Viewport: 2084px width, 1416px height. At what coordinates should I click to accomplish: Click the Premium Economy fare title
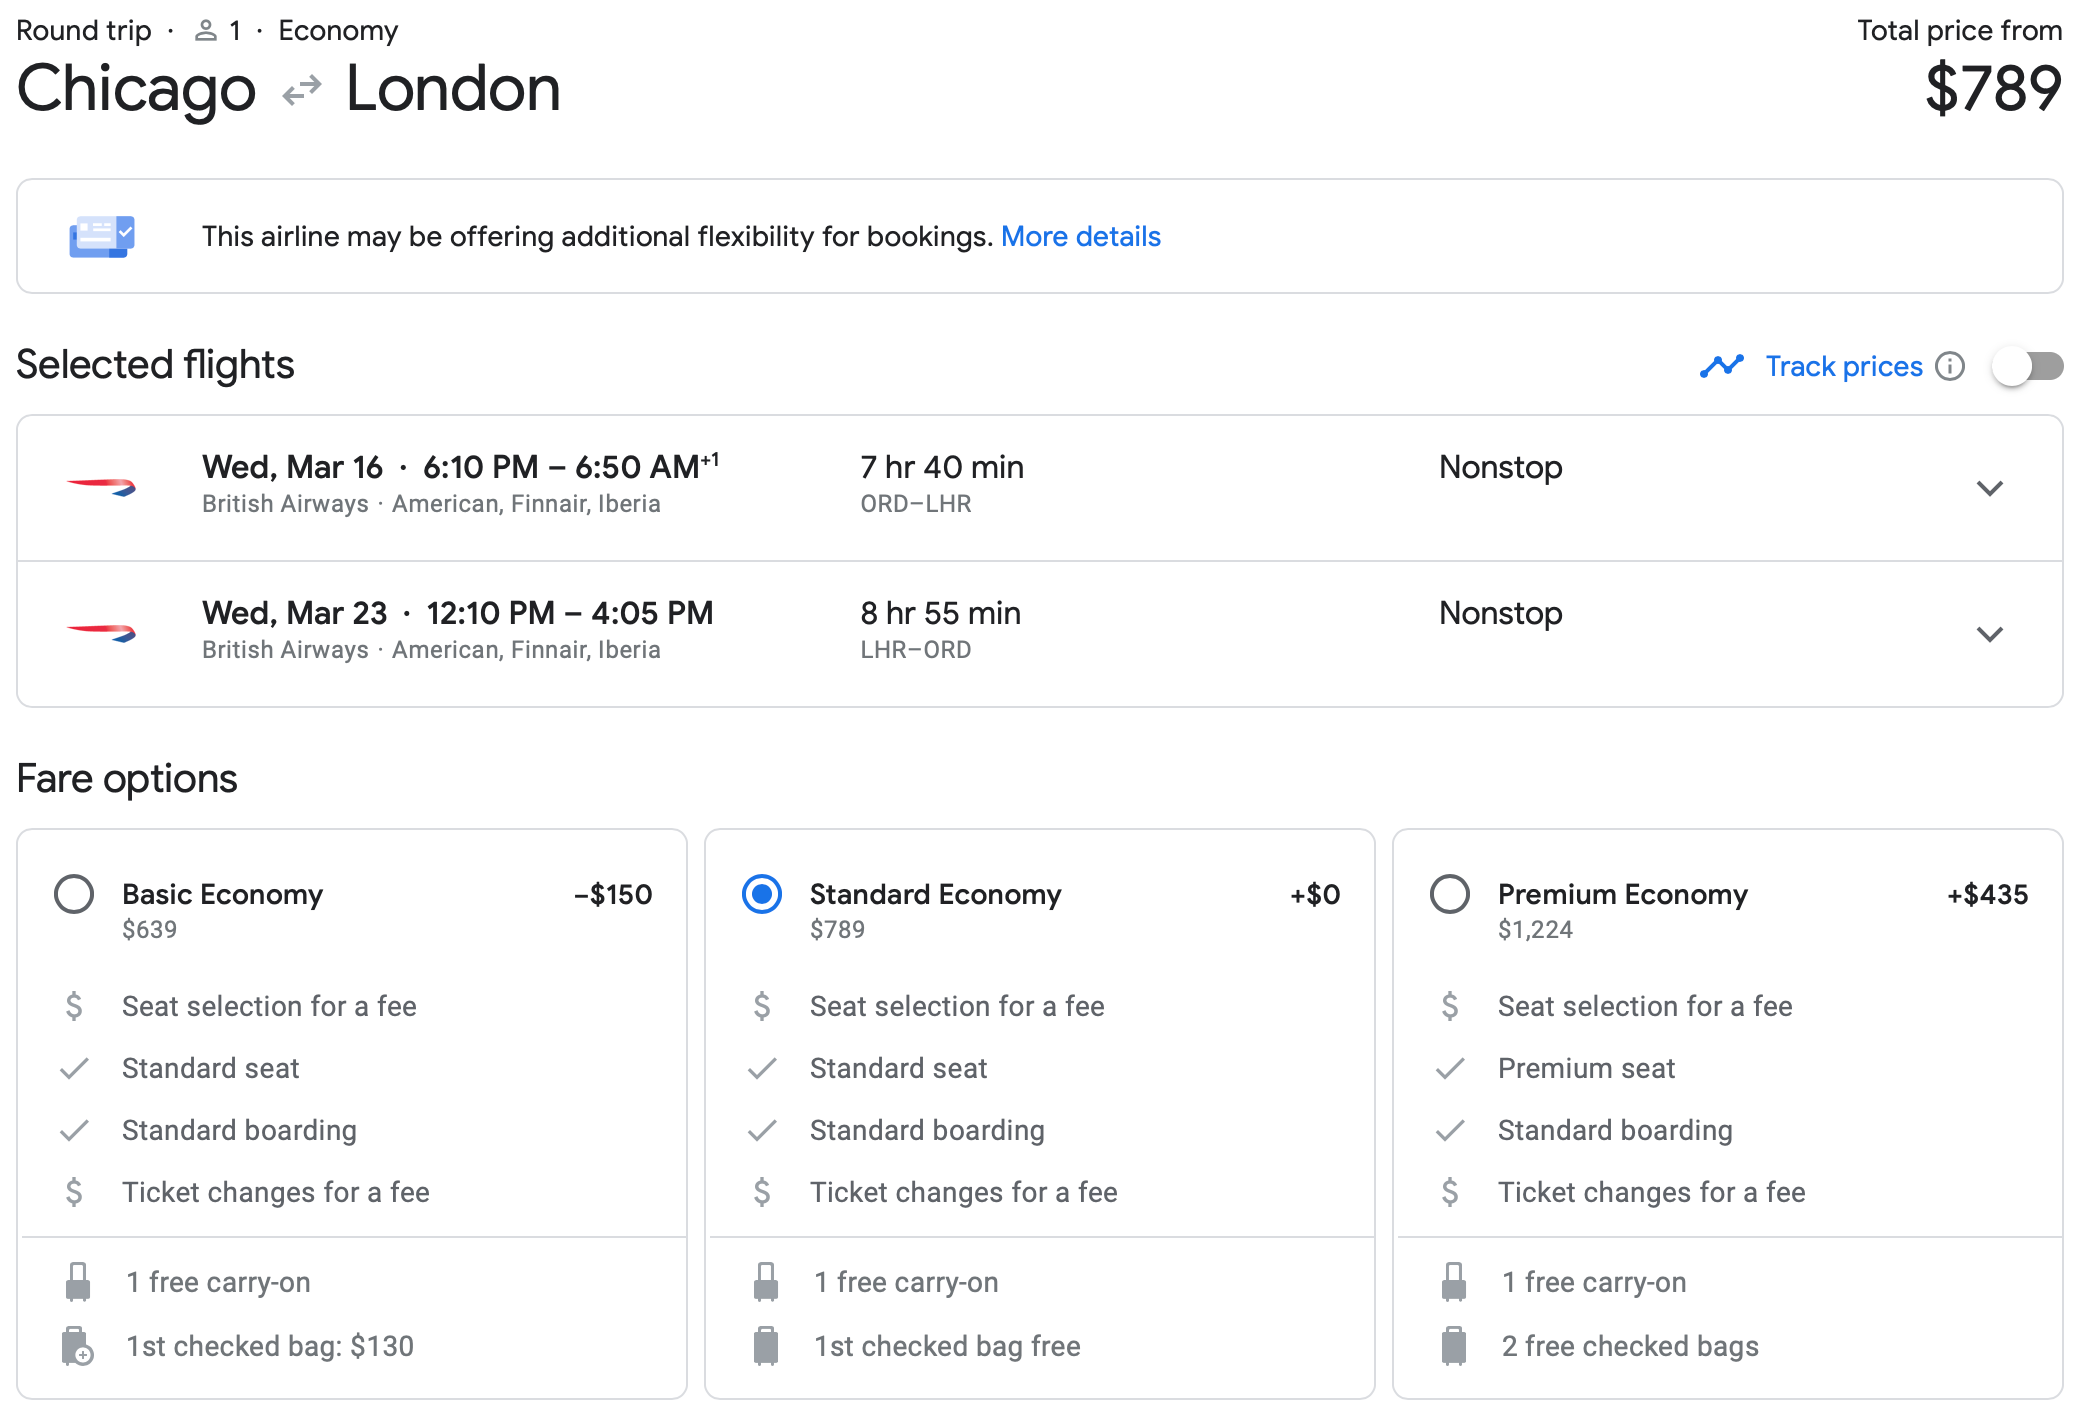pos(1623,894)
